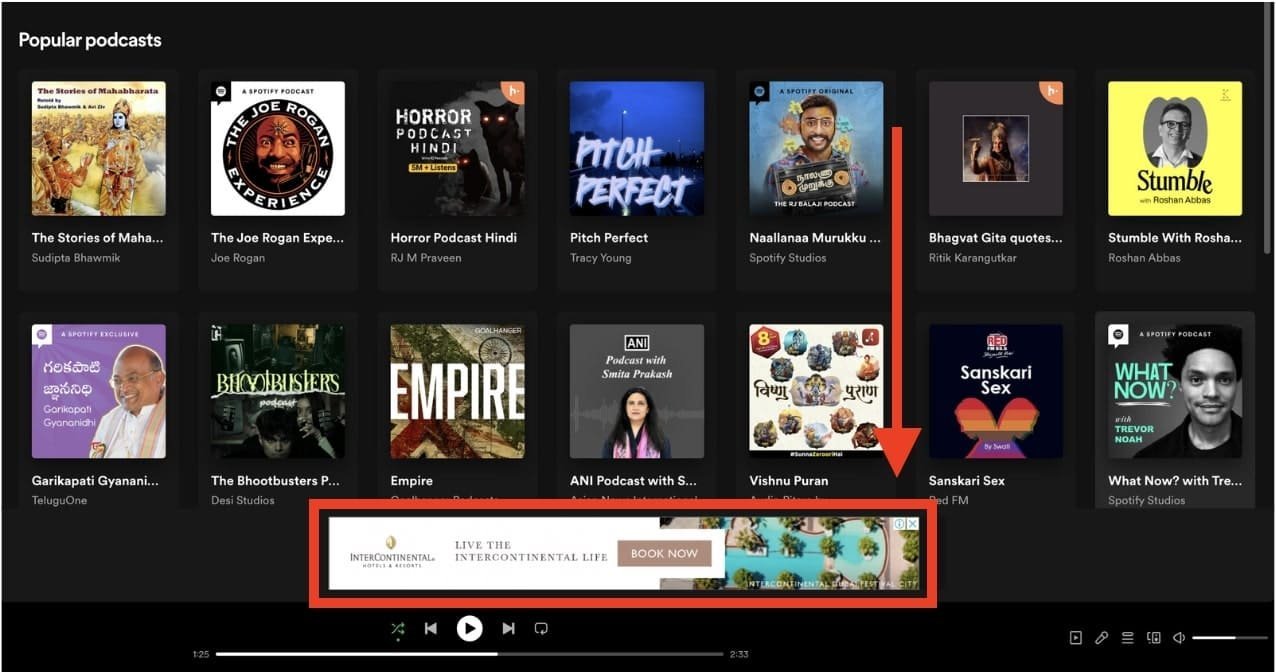
Task: Click the Horror Podcast Hindi title text
Action: [x=453, y=238]
